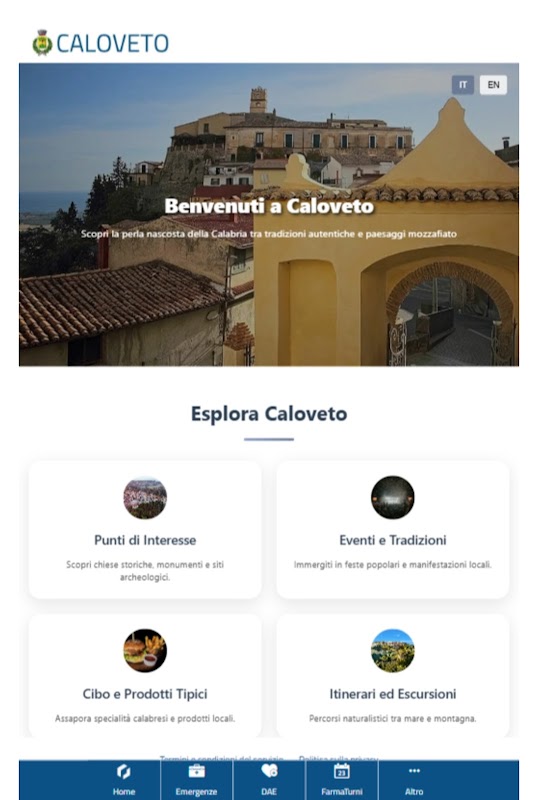Open the Punti di Interesse heading
Image resolution: width=538 pixels, height=800 pixels.
click(145, 540)
